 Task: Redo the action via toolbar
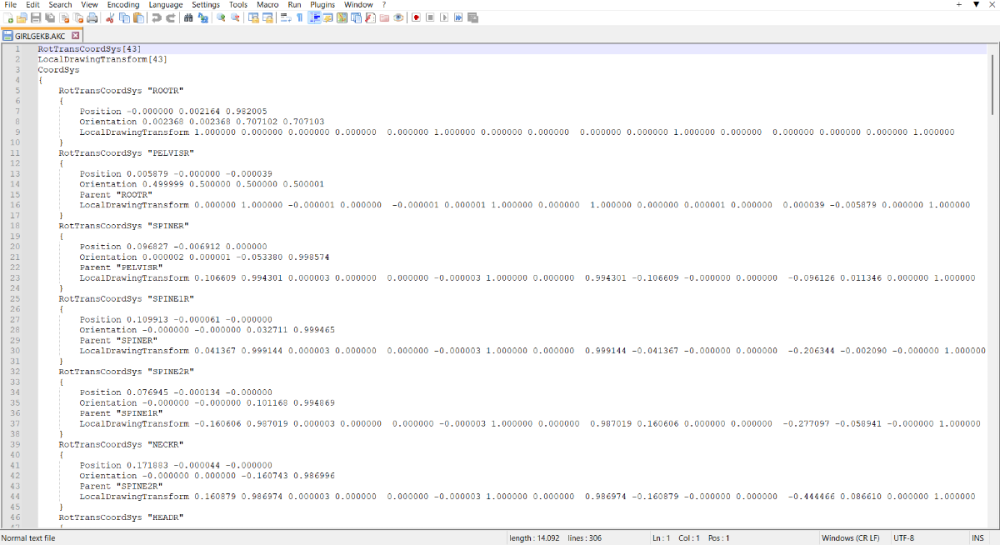(x=171, y=18)
